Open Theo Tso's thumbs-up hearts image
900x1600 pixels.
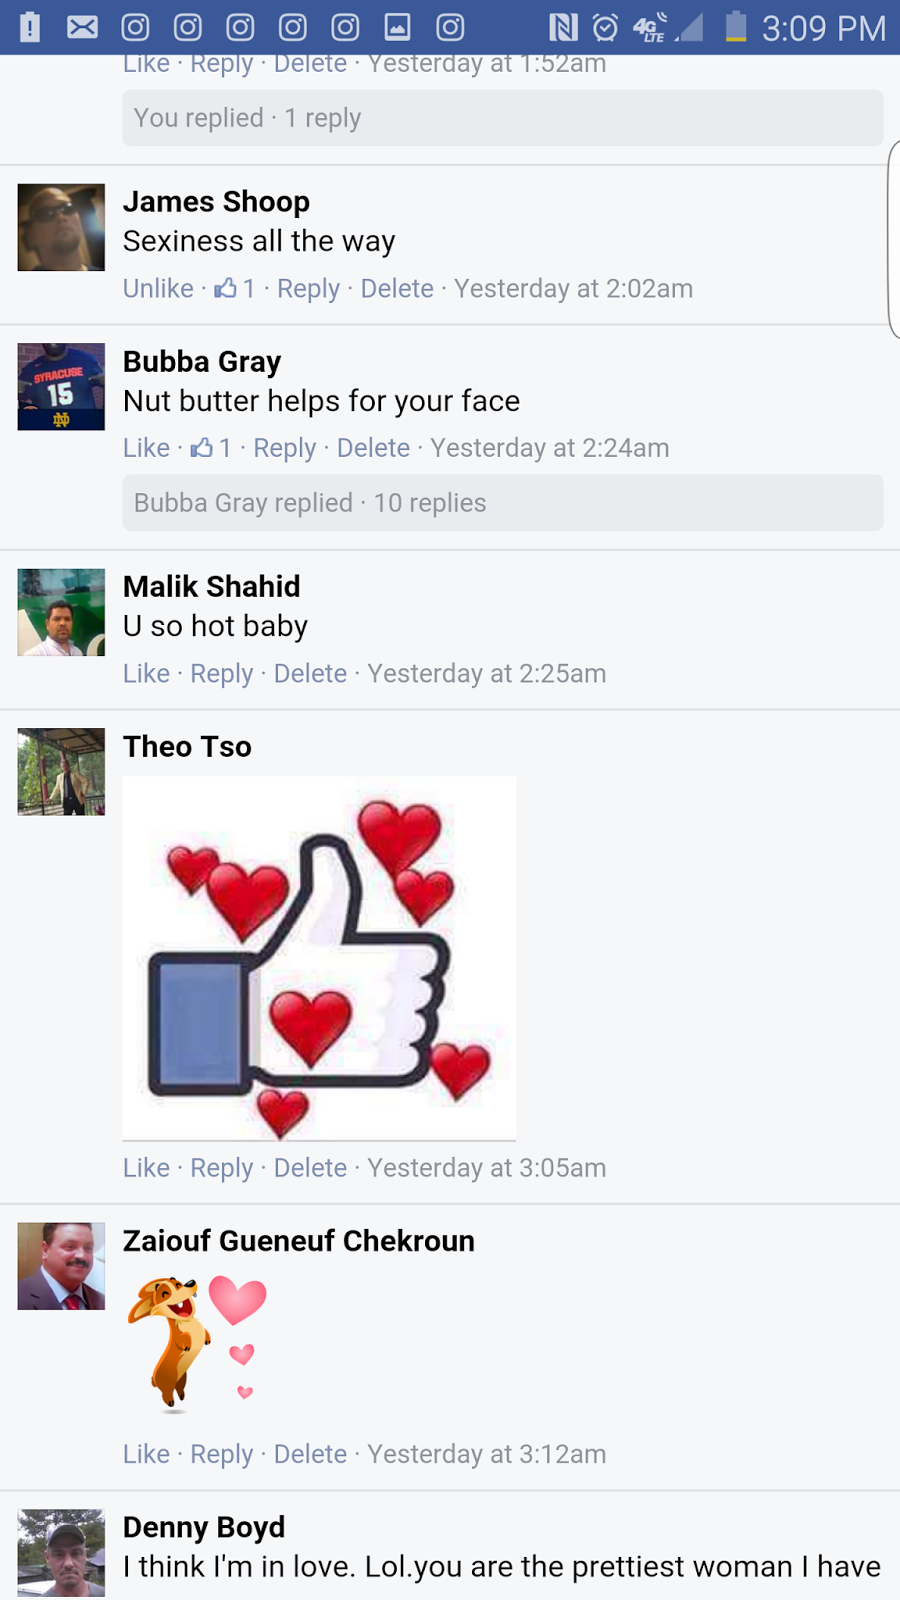point(319,958)
